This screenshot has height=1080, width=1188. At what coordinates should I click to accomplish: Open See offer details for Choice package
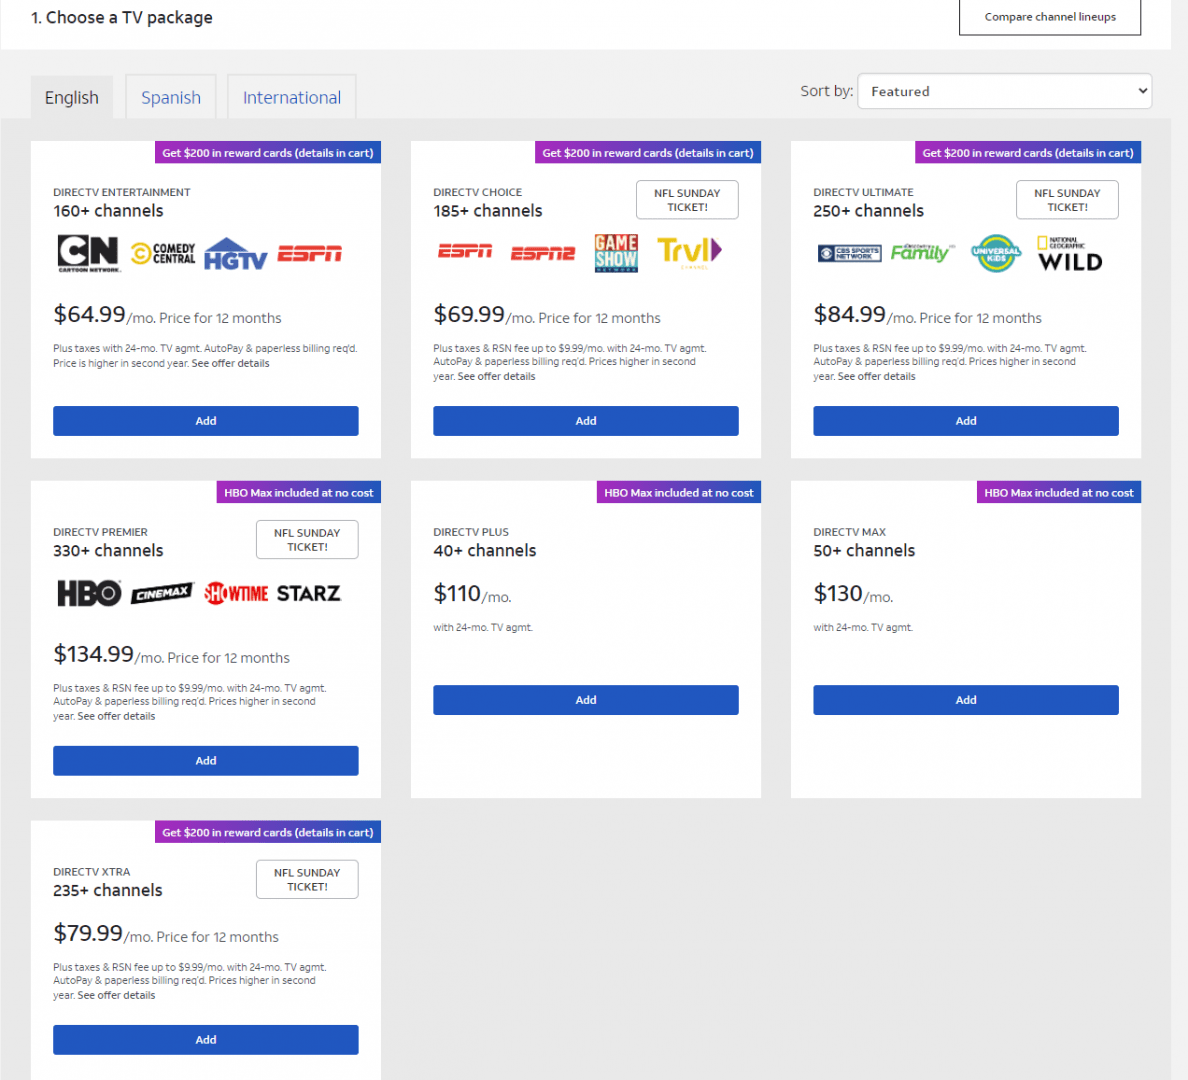(496, 376)
